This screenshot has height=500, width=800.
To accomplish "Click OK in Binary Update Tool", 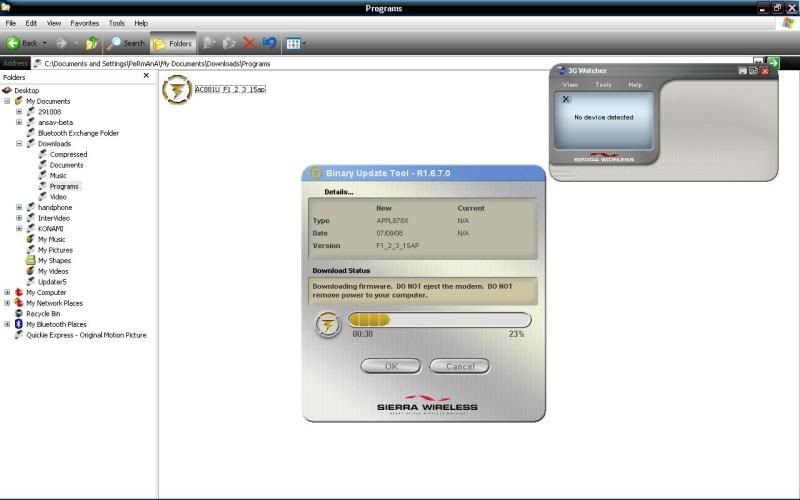I will [391, 366].
